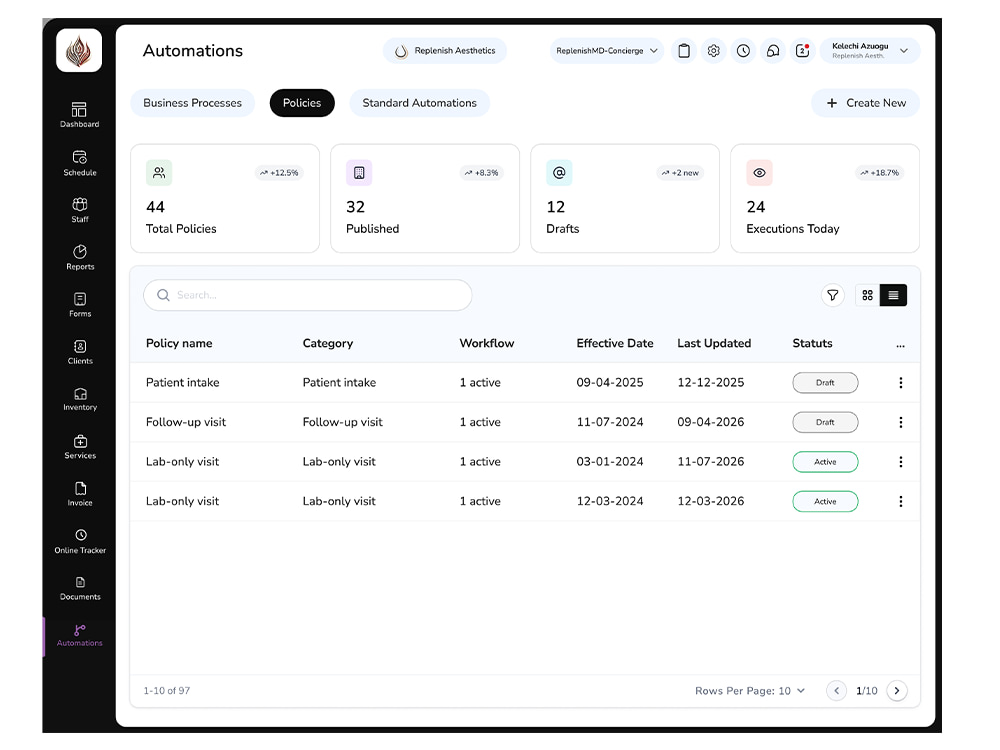This screenshot has width=1000, height=750.
Task: Click the Drafts card at-sign icon
Action: (x=559, y=173)
